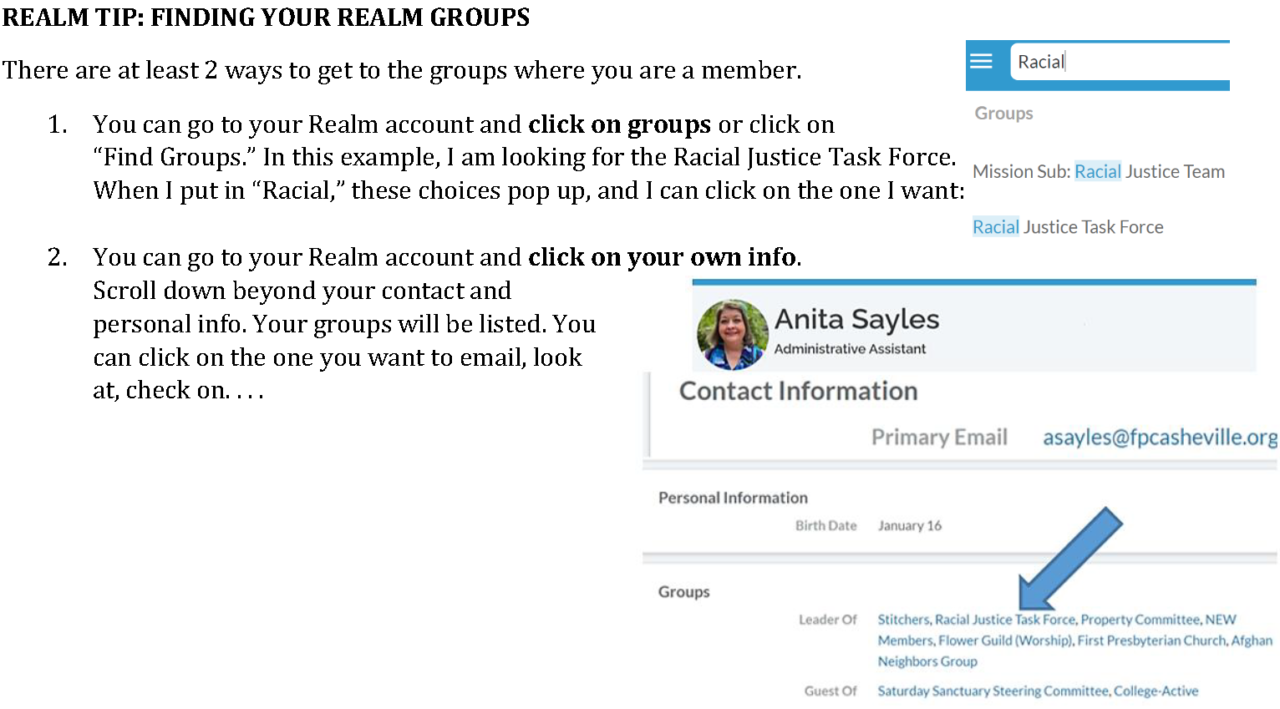Click the "Contact Information" heading
This screenshot has width=1280, height=709.
pyautogui.click(x=798, y=391)
